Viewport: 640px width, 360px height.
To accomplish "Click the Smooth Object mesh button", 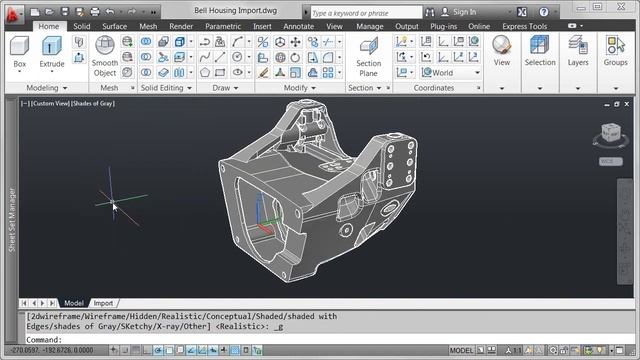I will [x=104, y=56].
